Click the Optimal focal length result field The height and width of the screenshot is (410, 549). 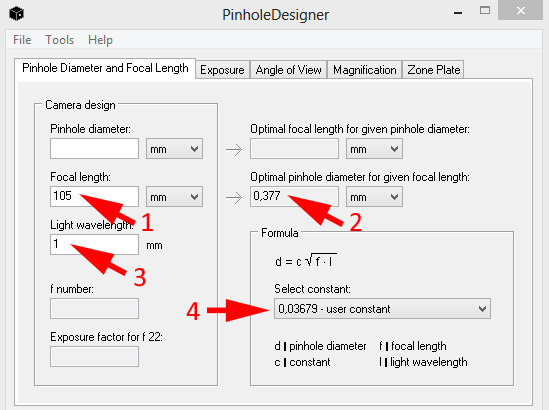pos(294,148)
